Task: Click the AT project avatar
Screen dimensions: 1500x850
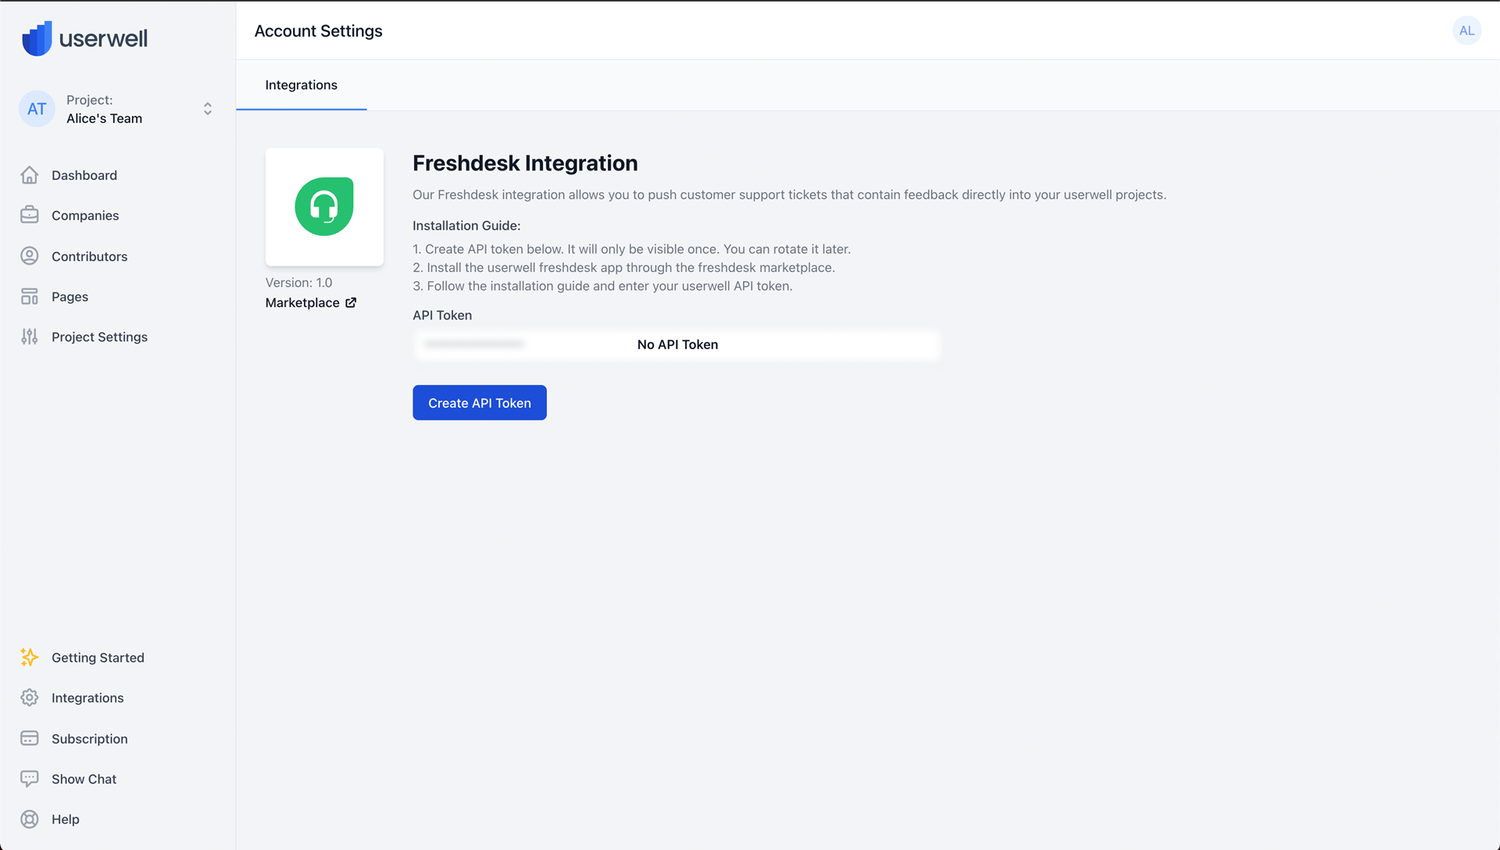Action: 36,108
